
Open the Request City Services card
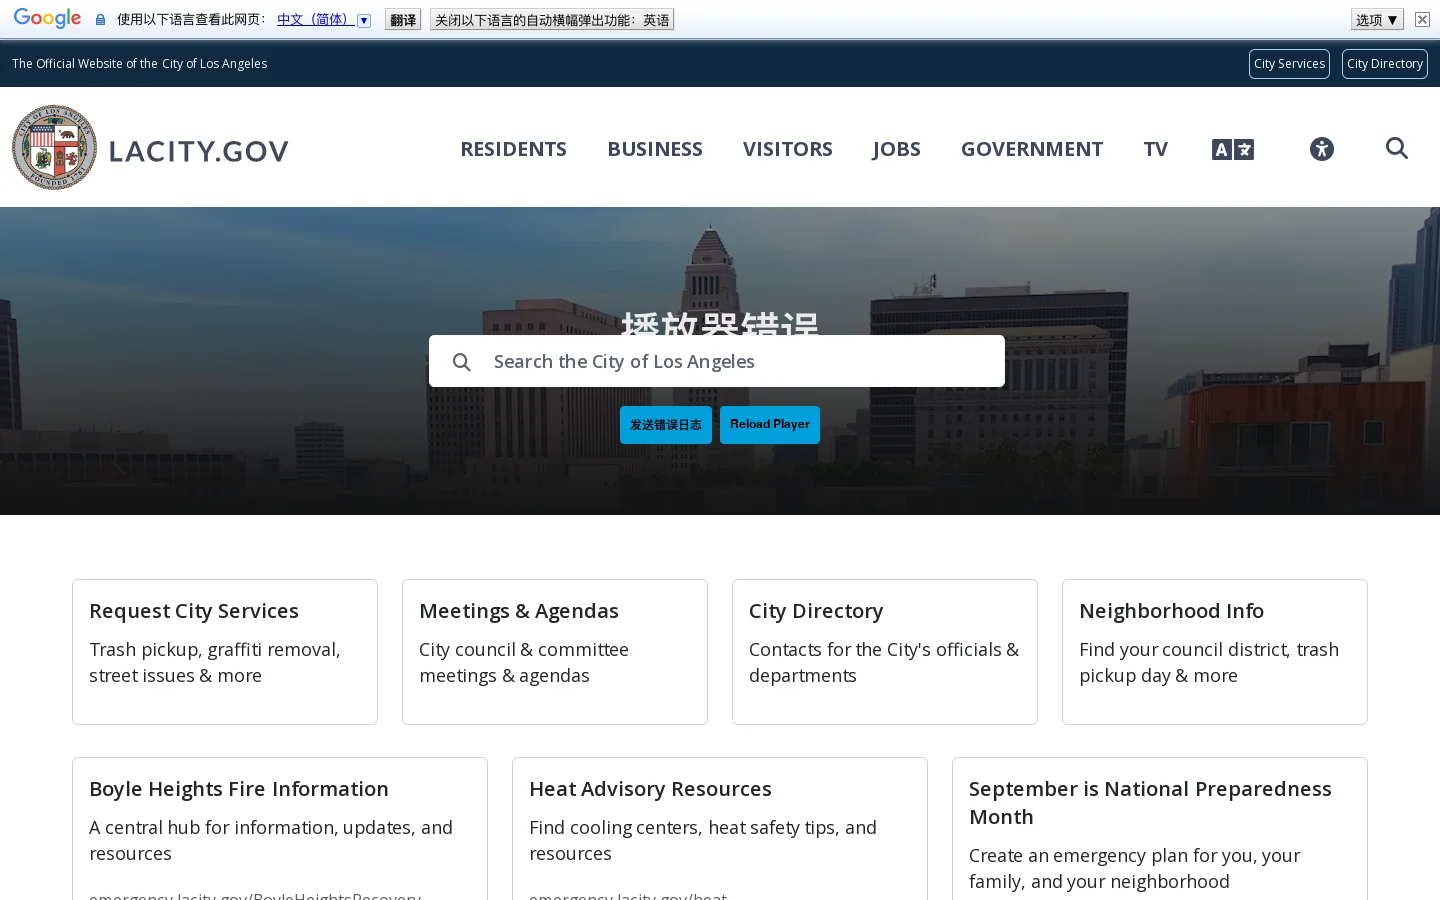tap(225, 652)
